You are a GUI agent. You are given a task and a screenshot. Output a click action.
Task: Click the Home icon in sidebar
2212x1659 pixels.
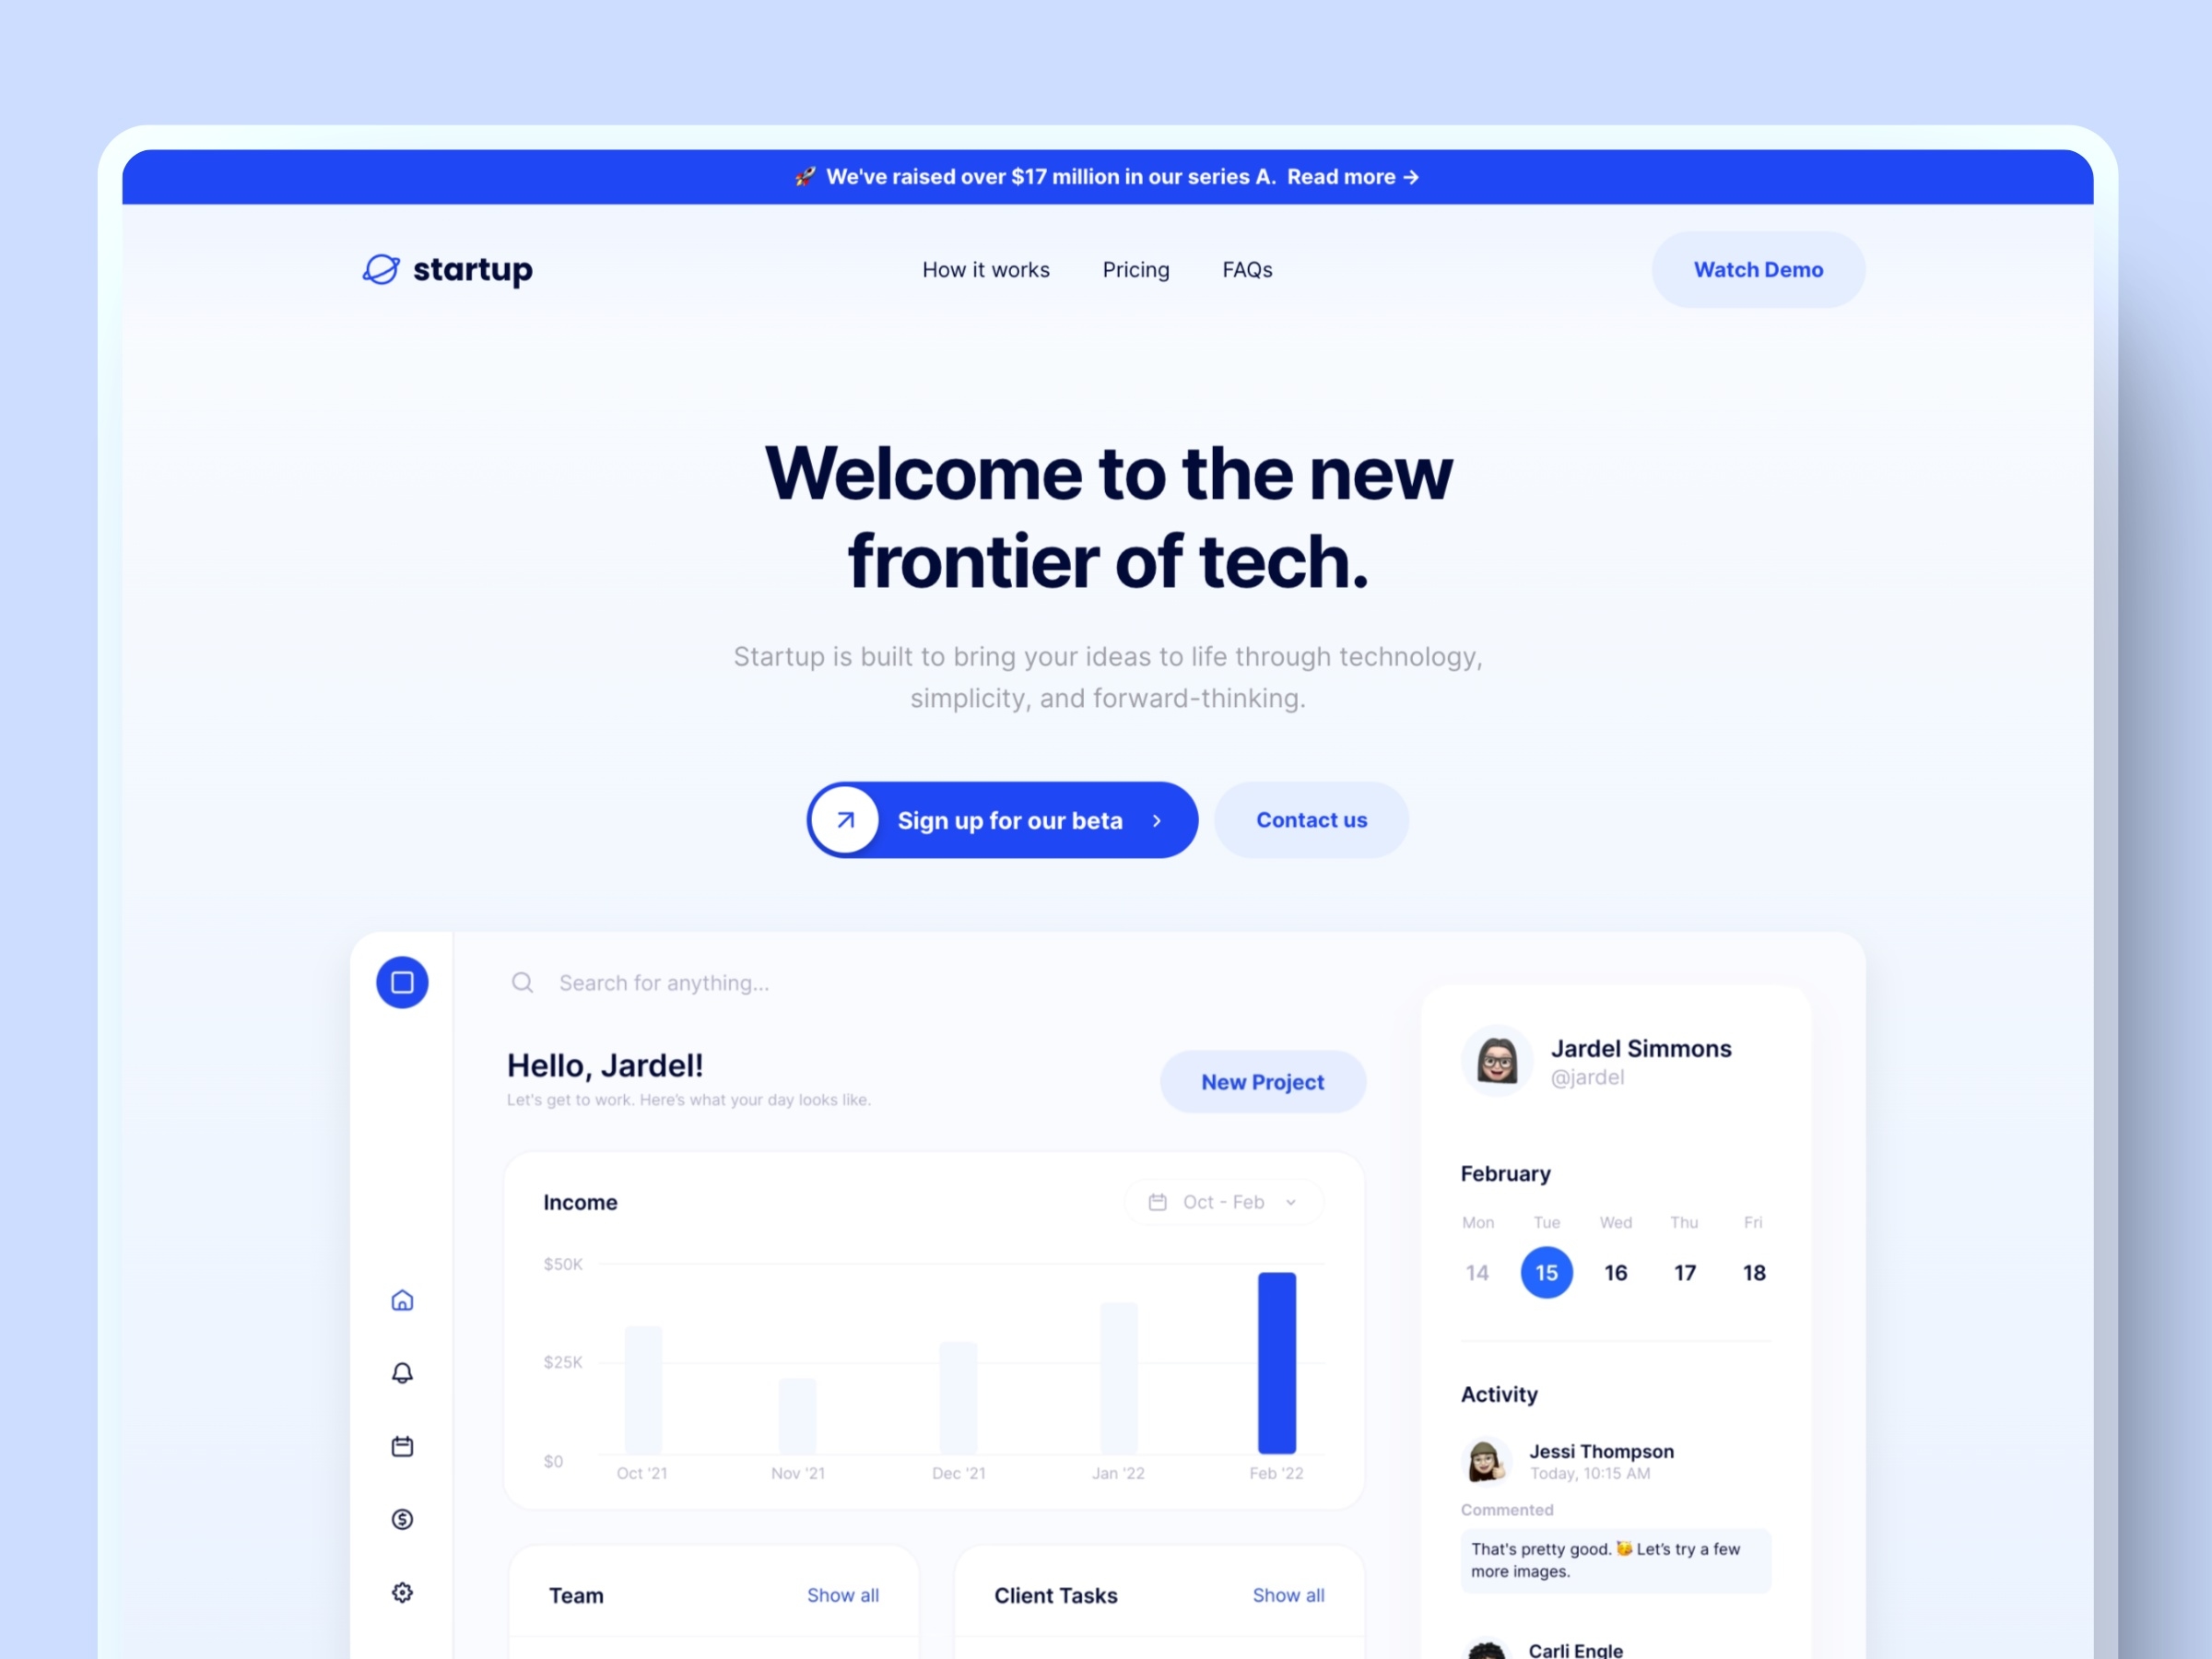click(401, 1300)
